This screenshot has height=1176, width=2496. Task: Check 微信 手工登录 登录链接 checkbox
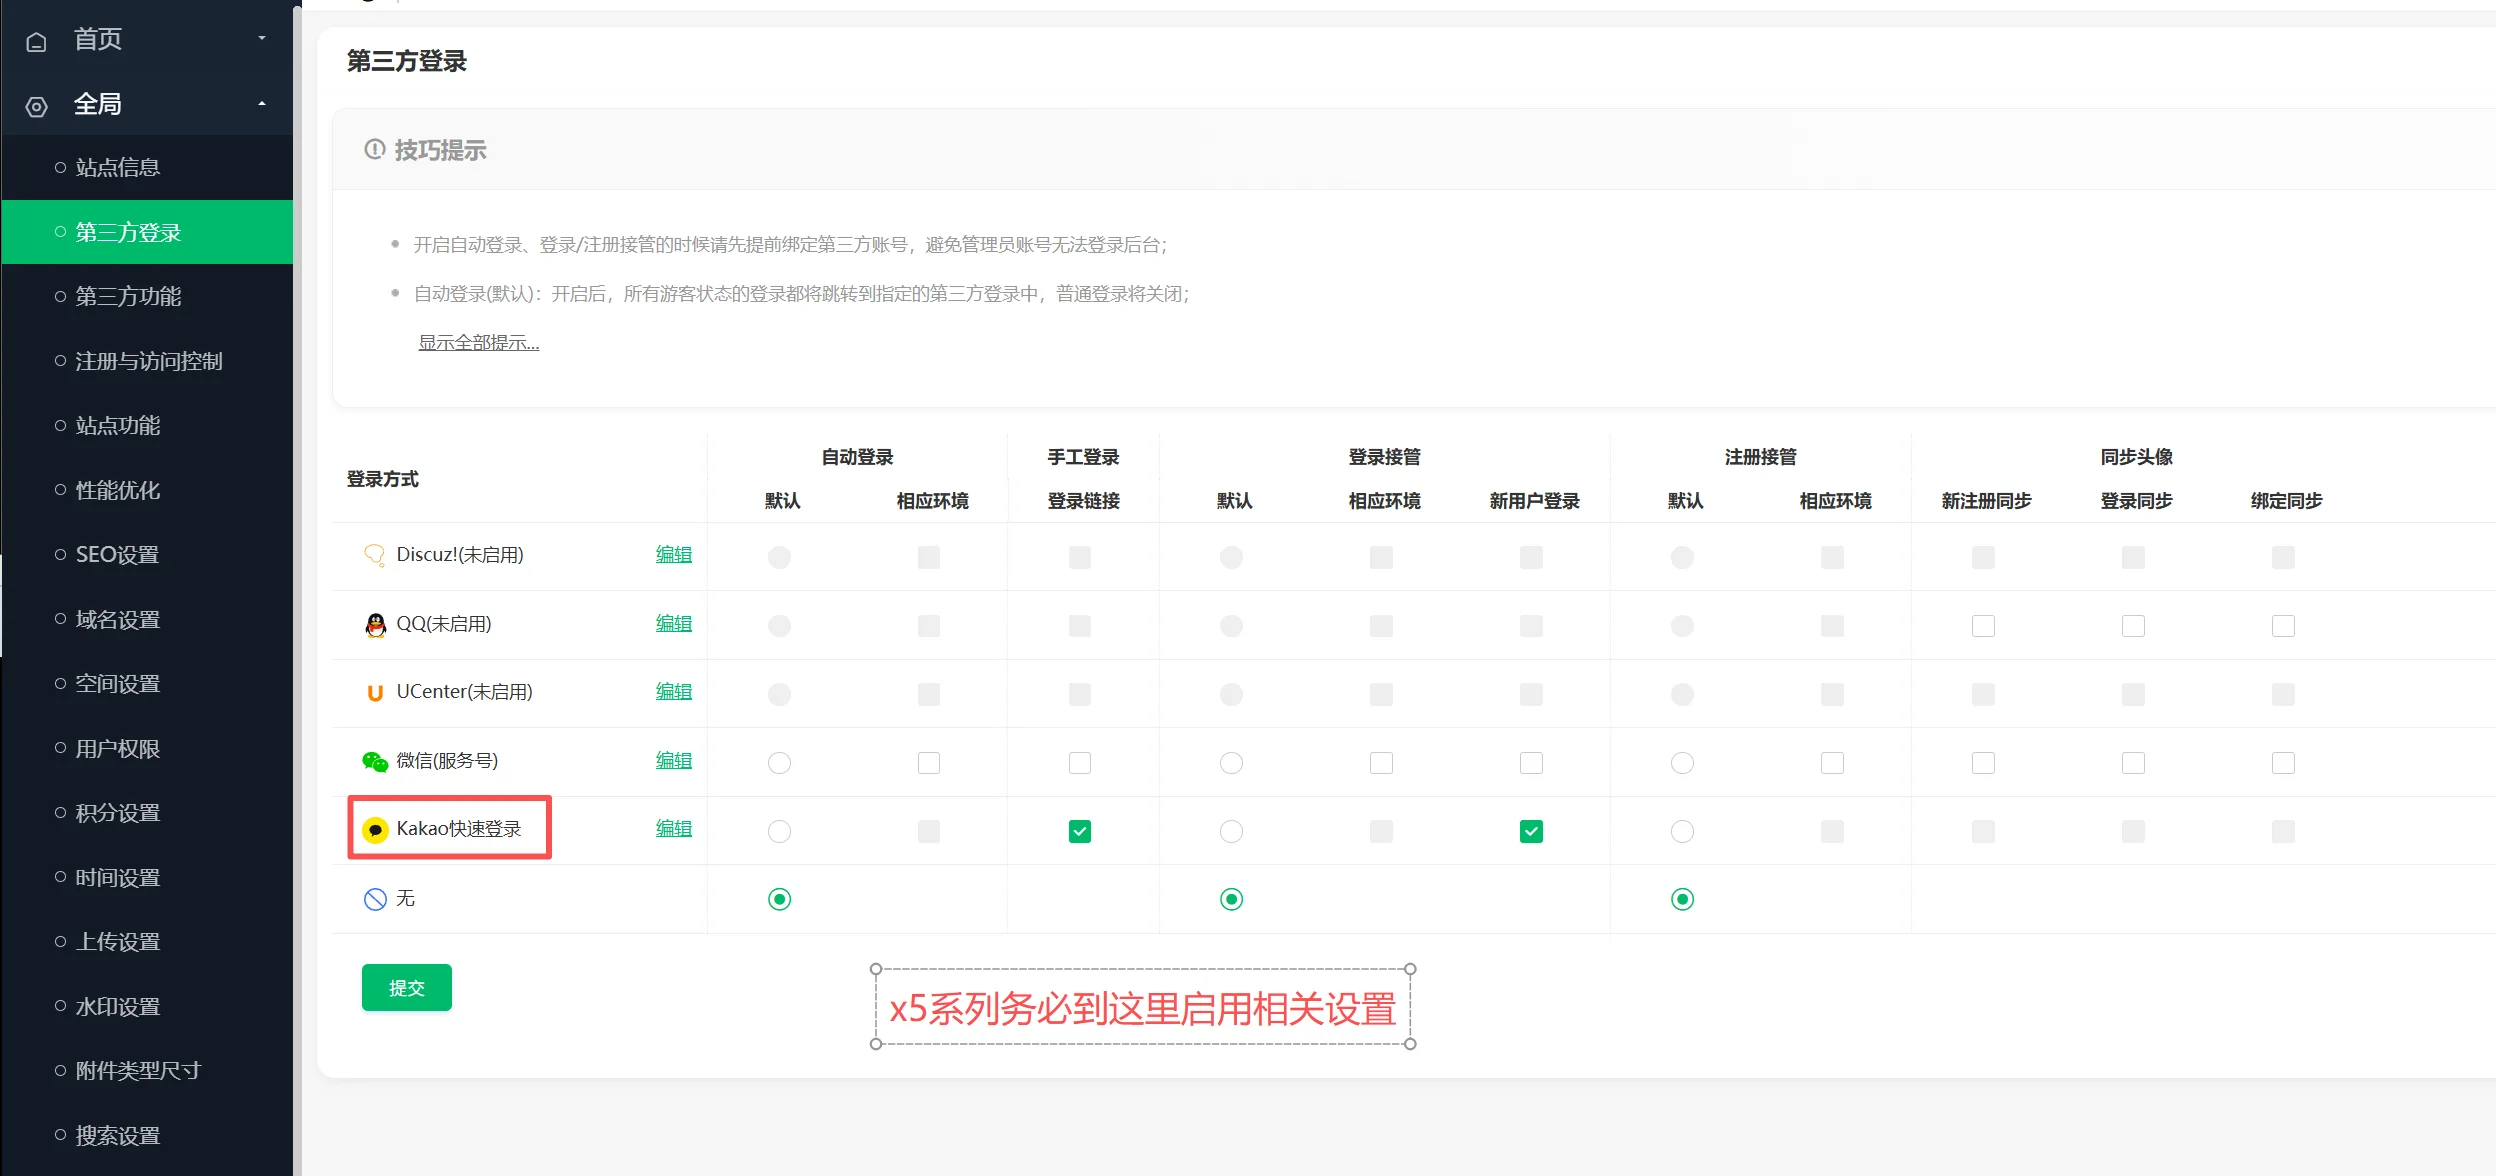(1080, 763)
